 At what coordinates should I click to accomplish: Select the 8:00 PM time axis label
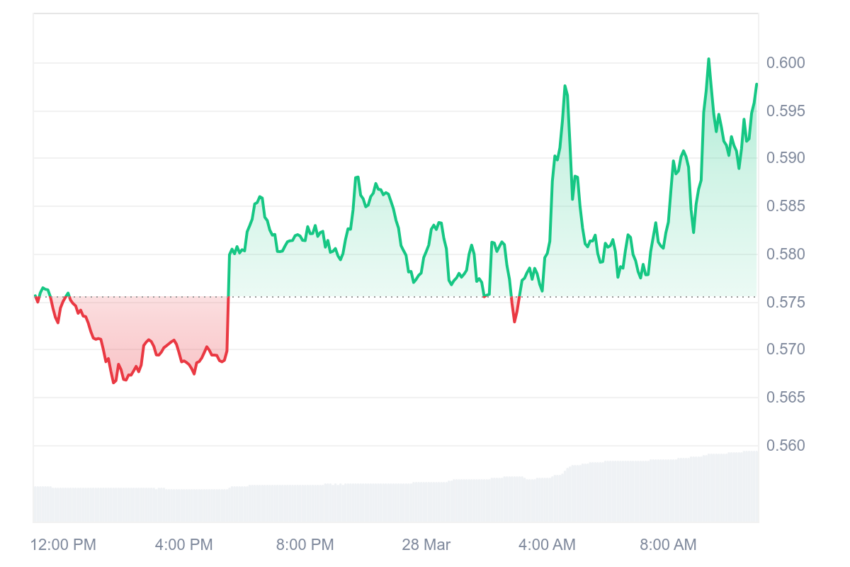305,545
